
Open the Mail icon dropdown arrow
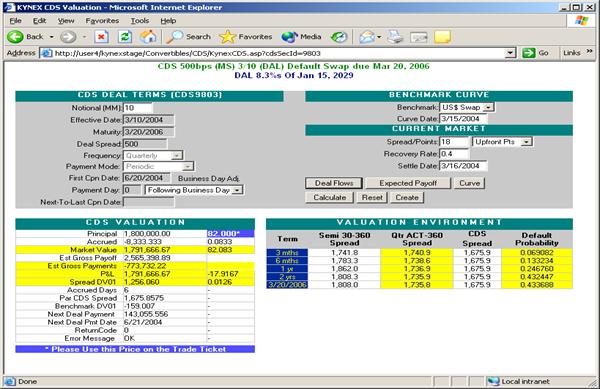[379, 37]
